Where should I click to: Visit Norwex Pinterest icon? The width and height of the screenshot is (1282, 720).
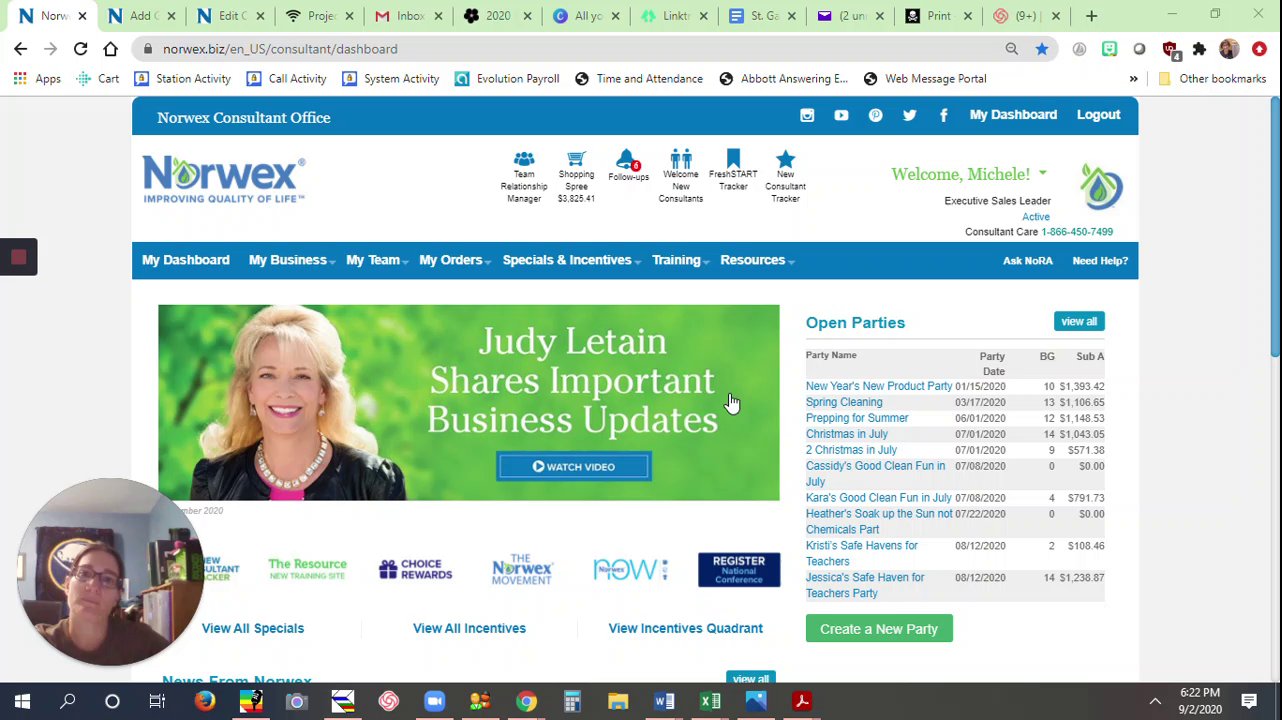click(x=875, y=115)
